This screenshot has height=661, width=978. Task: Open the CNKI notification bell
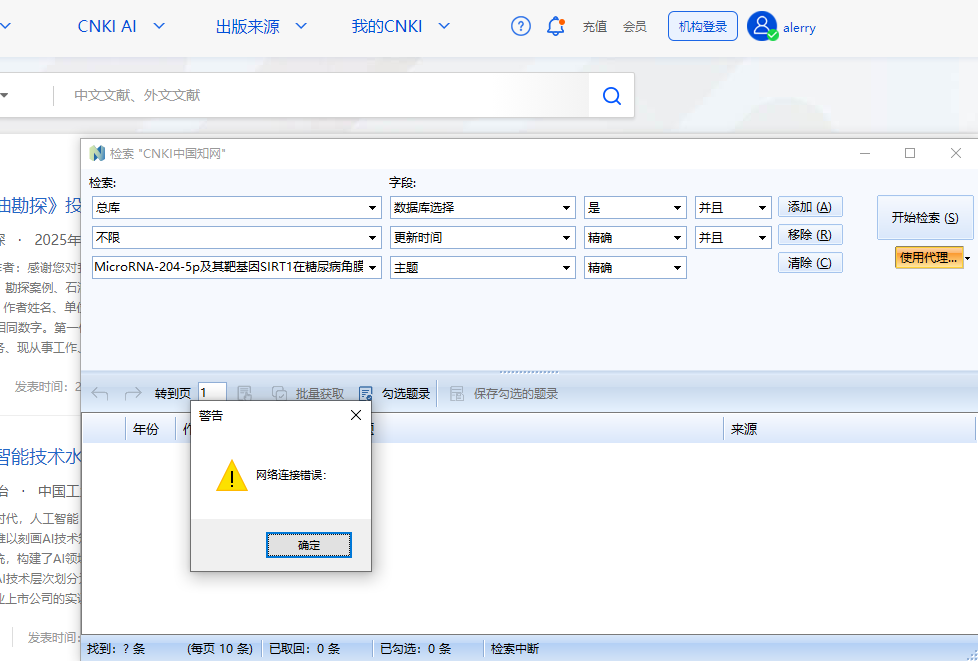coord(555,26)
